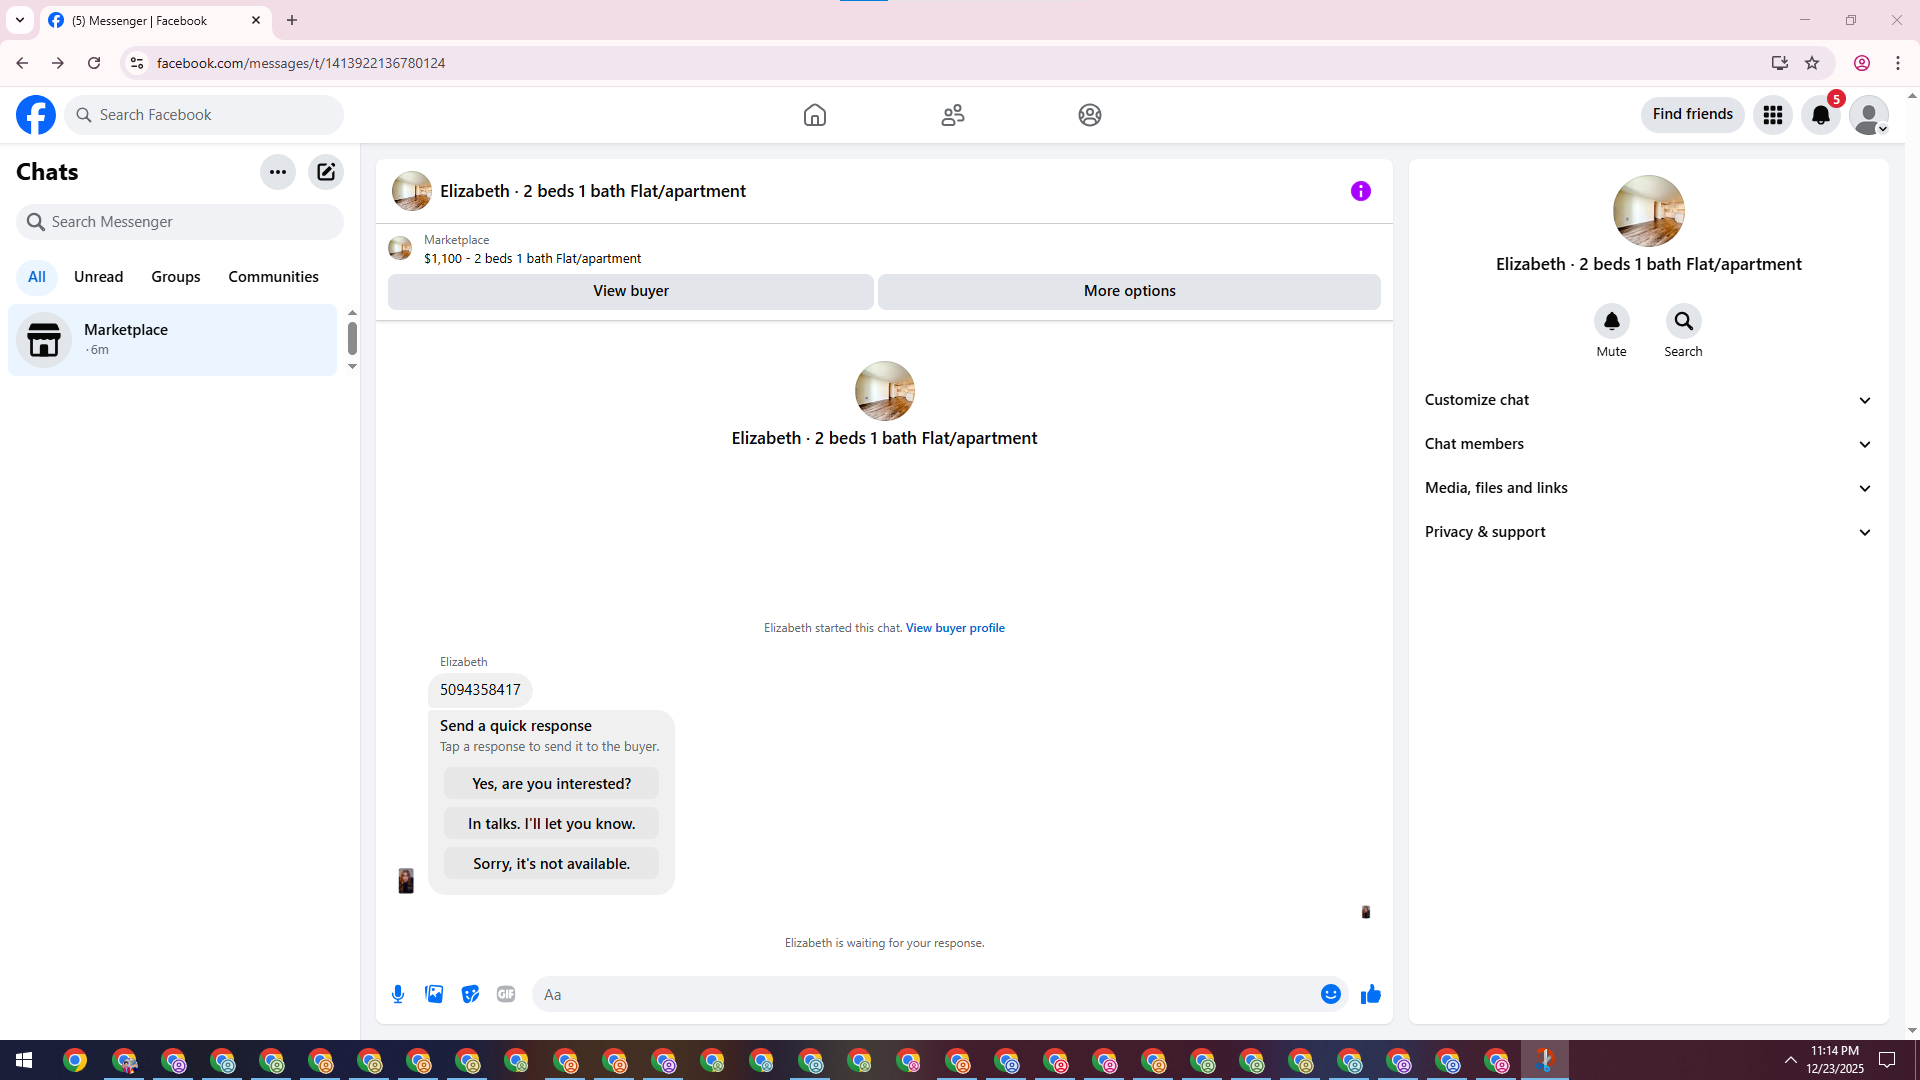Click the View buyer button
The height and width of the screenshot is (1080, 1920).
point(630,291)
